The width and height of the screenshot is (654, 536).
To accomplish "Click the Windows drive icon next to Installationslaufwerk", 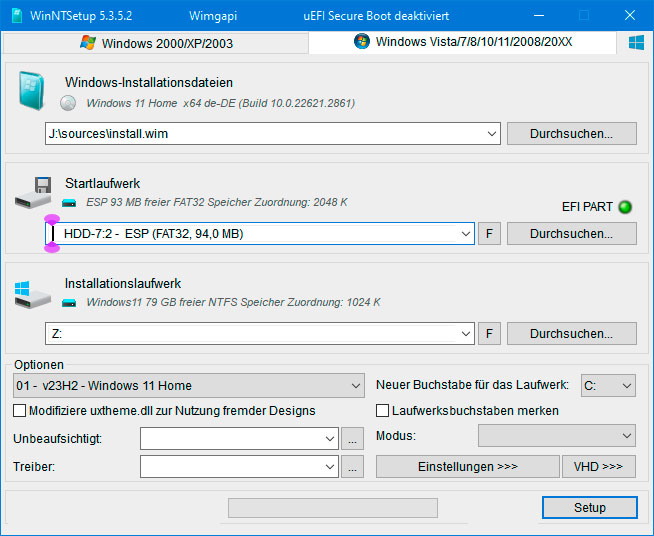I will pyautogui.click(x=33, y=294).
